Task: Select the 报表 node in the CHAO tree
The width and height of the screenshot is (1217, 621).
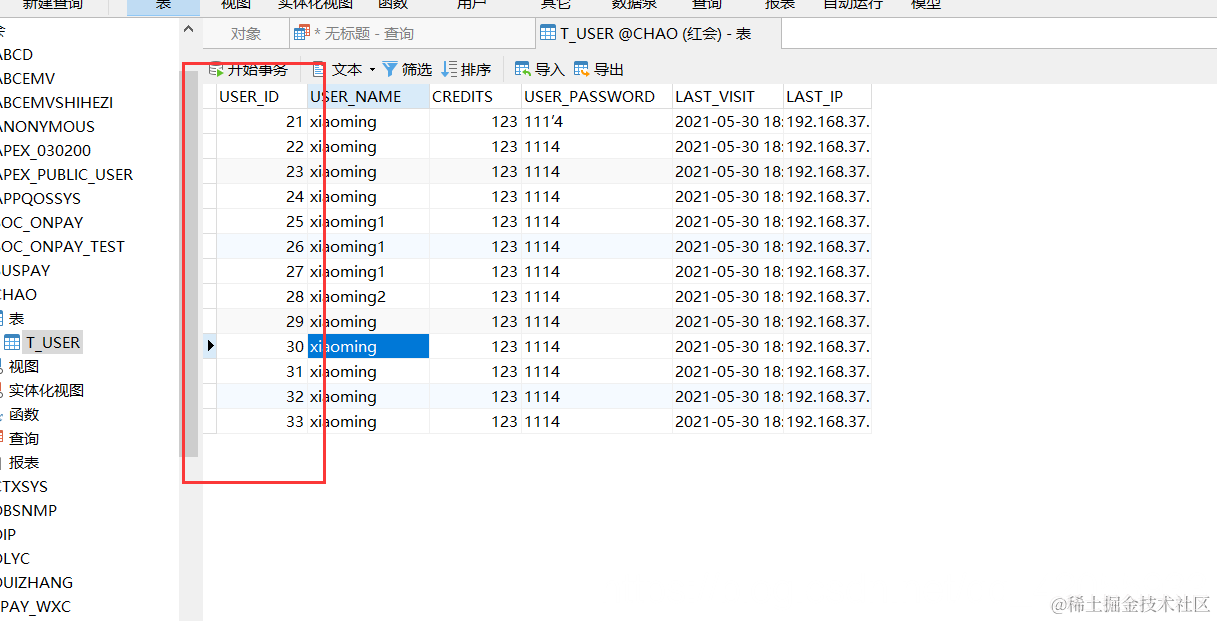Action: coord(24,463)
